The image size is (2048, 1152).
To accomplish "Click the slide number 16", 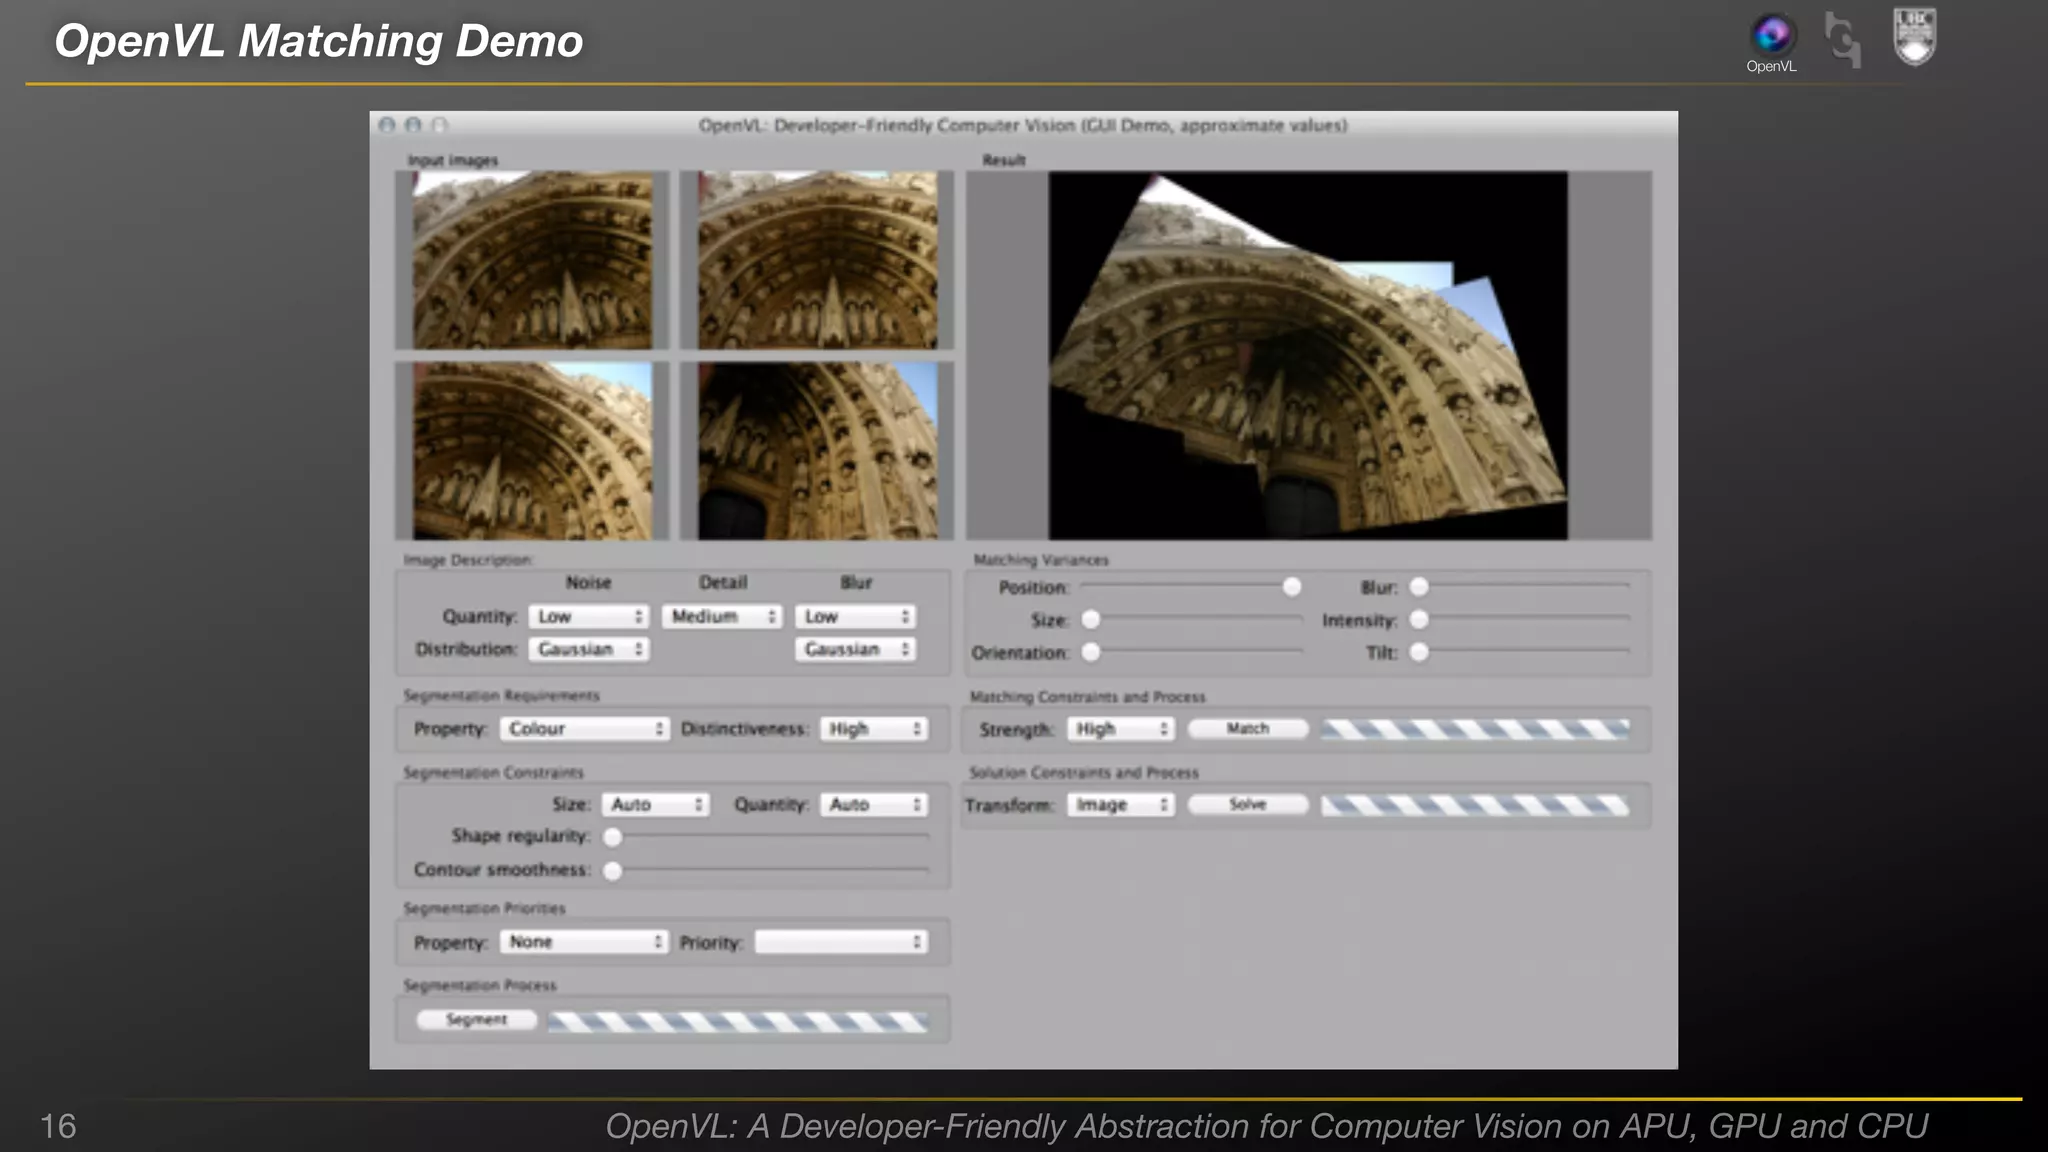I will [x=58, y=1126].
